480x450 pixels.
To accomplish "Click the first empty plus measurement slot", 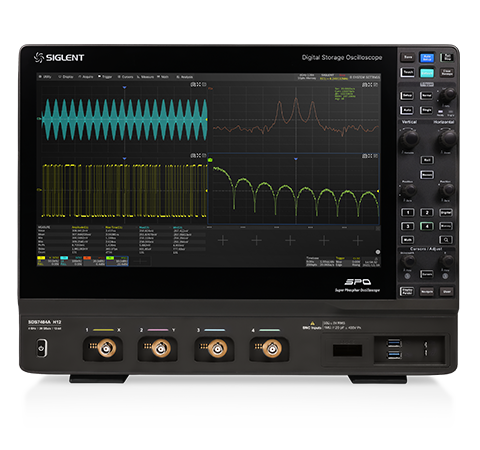I will click(223, 240).
